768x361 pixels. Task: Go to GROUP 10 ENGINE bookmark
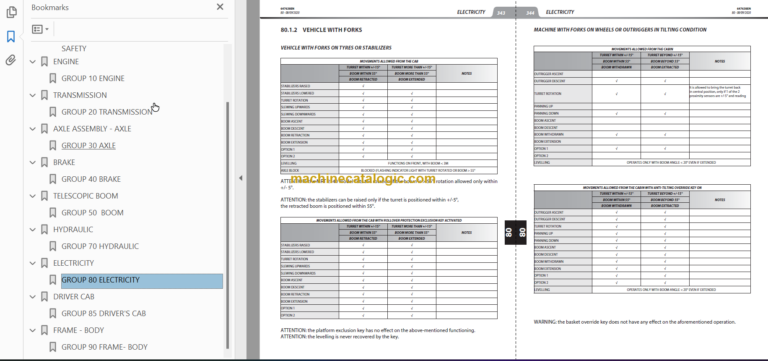(93, 78)
